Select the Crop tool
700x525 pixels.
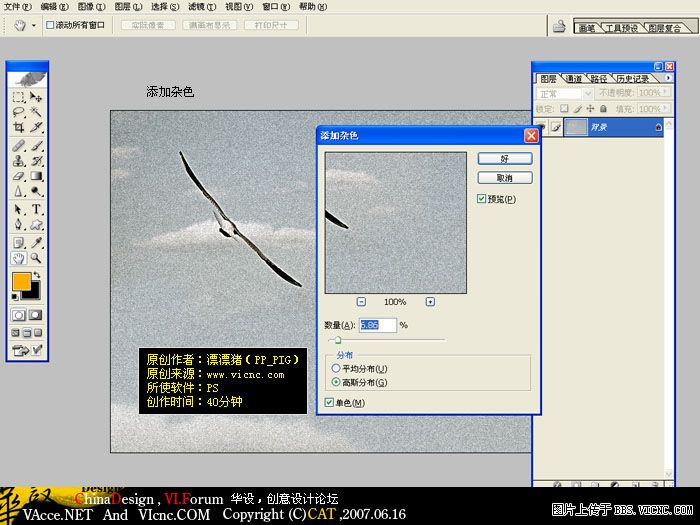point(18,127)
